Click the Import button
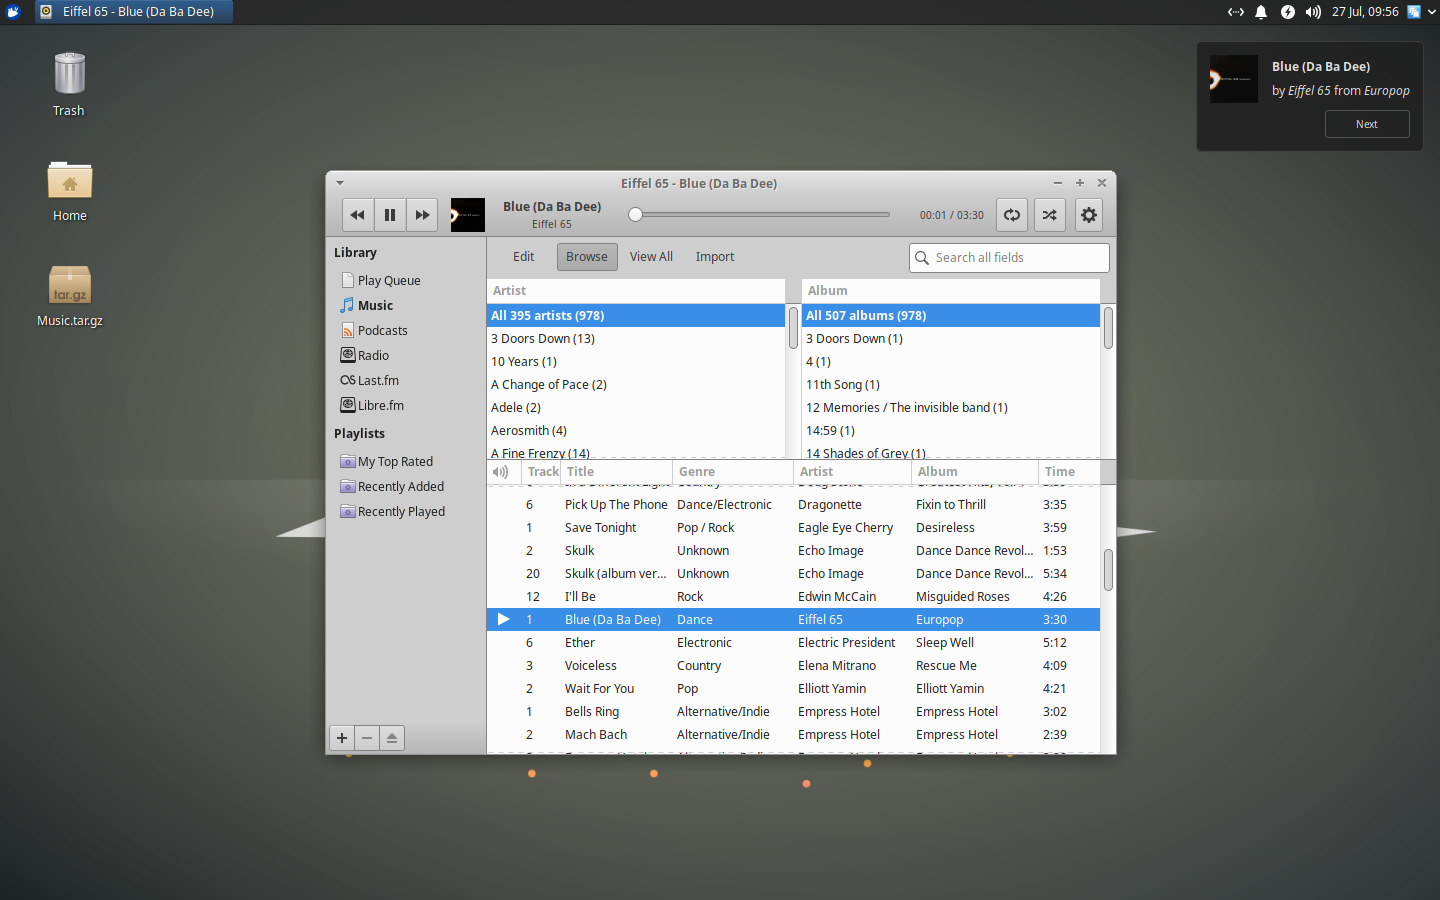Viewport: 1440px width, 900px height. (715, 256)
